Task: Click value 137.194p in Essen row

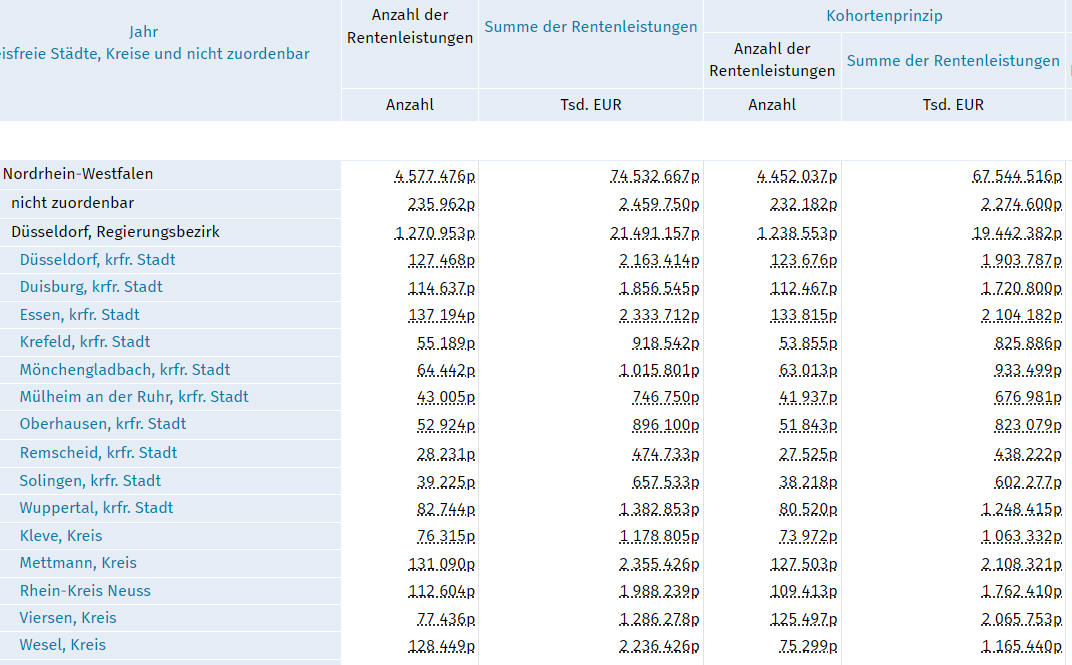Action: click(442, 316)
